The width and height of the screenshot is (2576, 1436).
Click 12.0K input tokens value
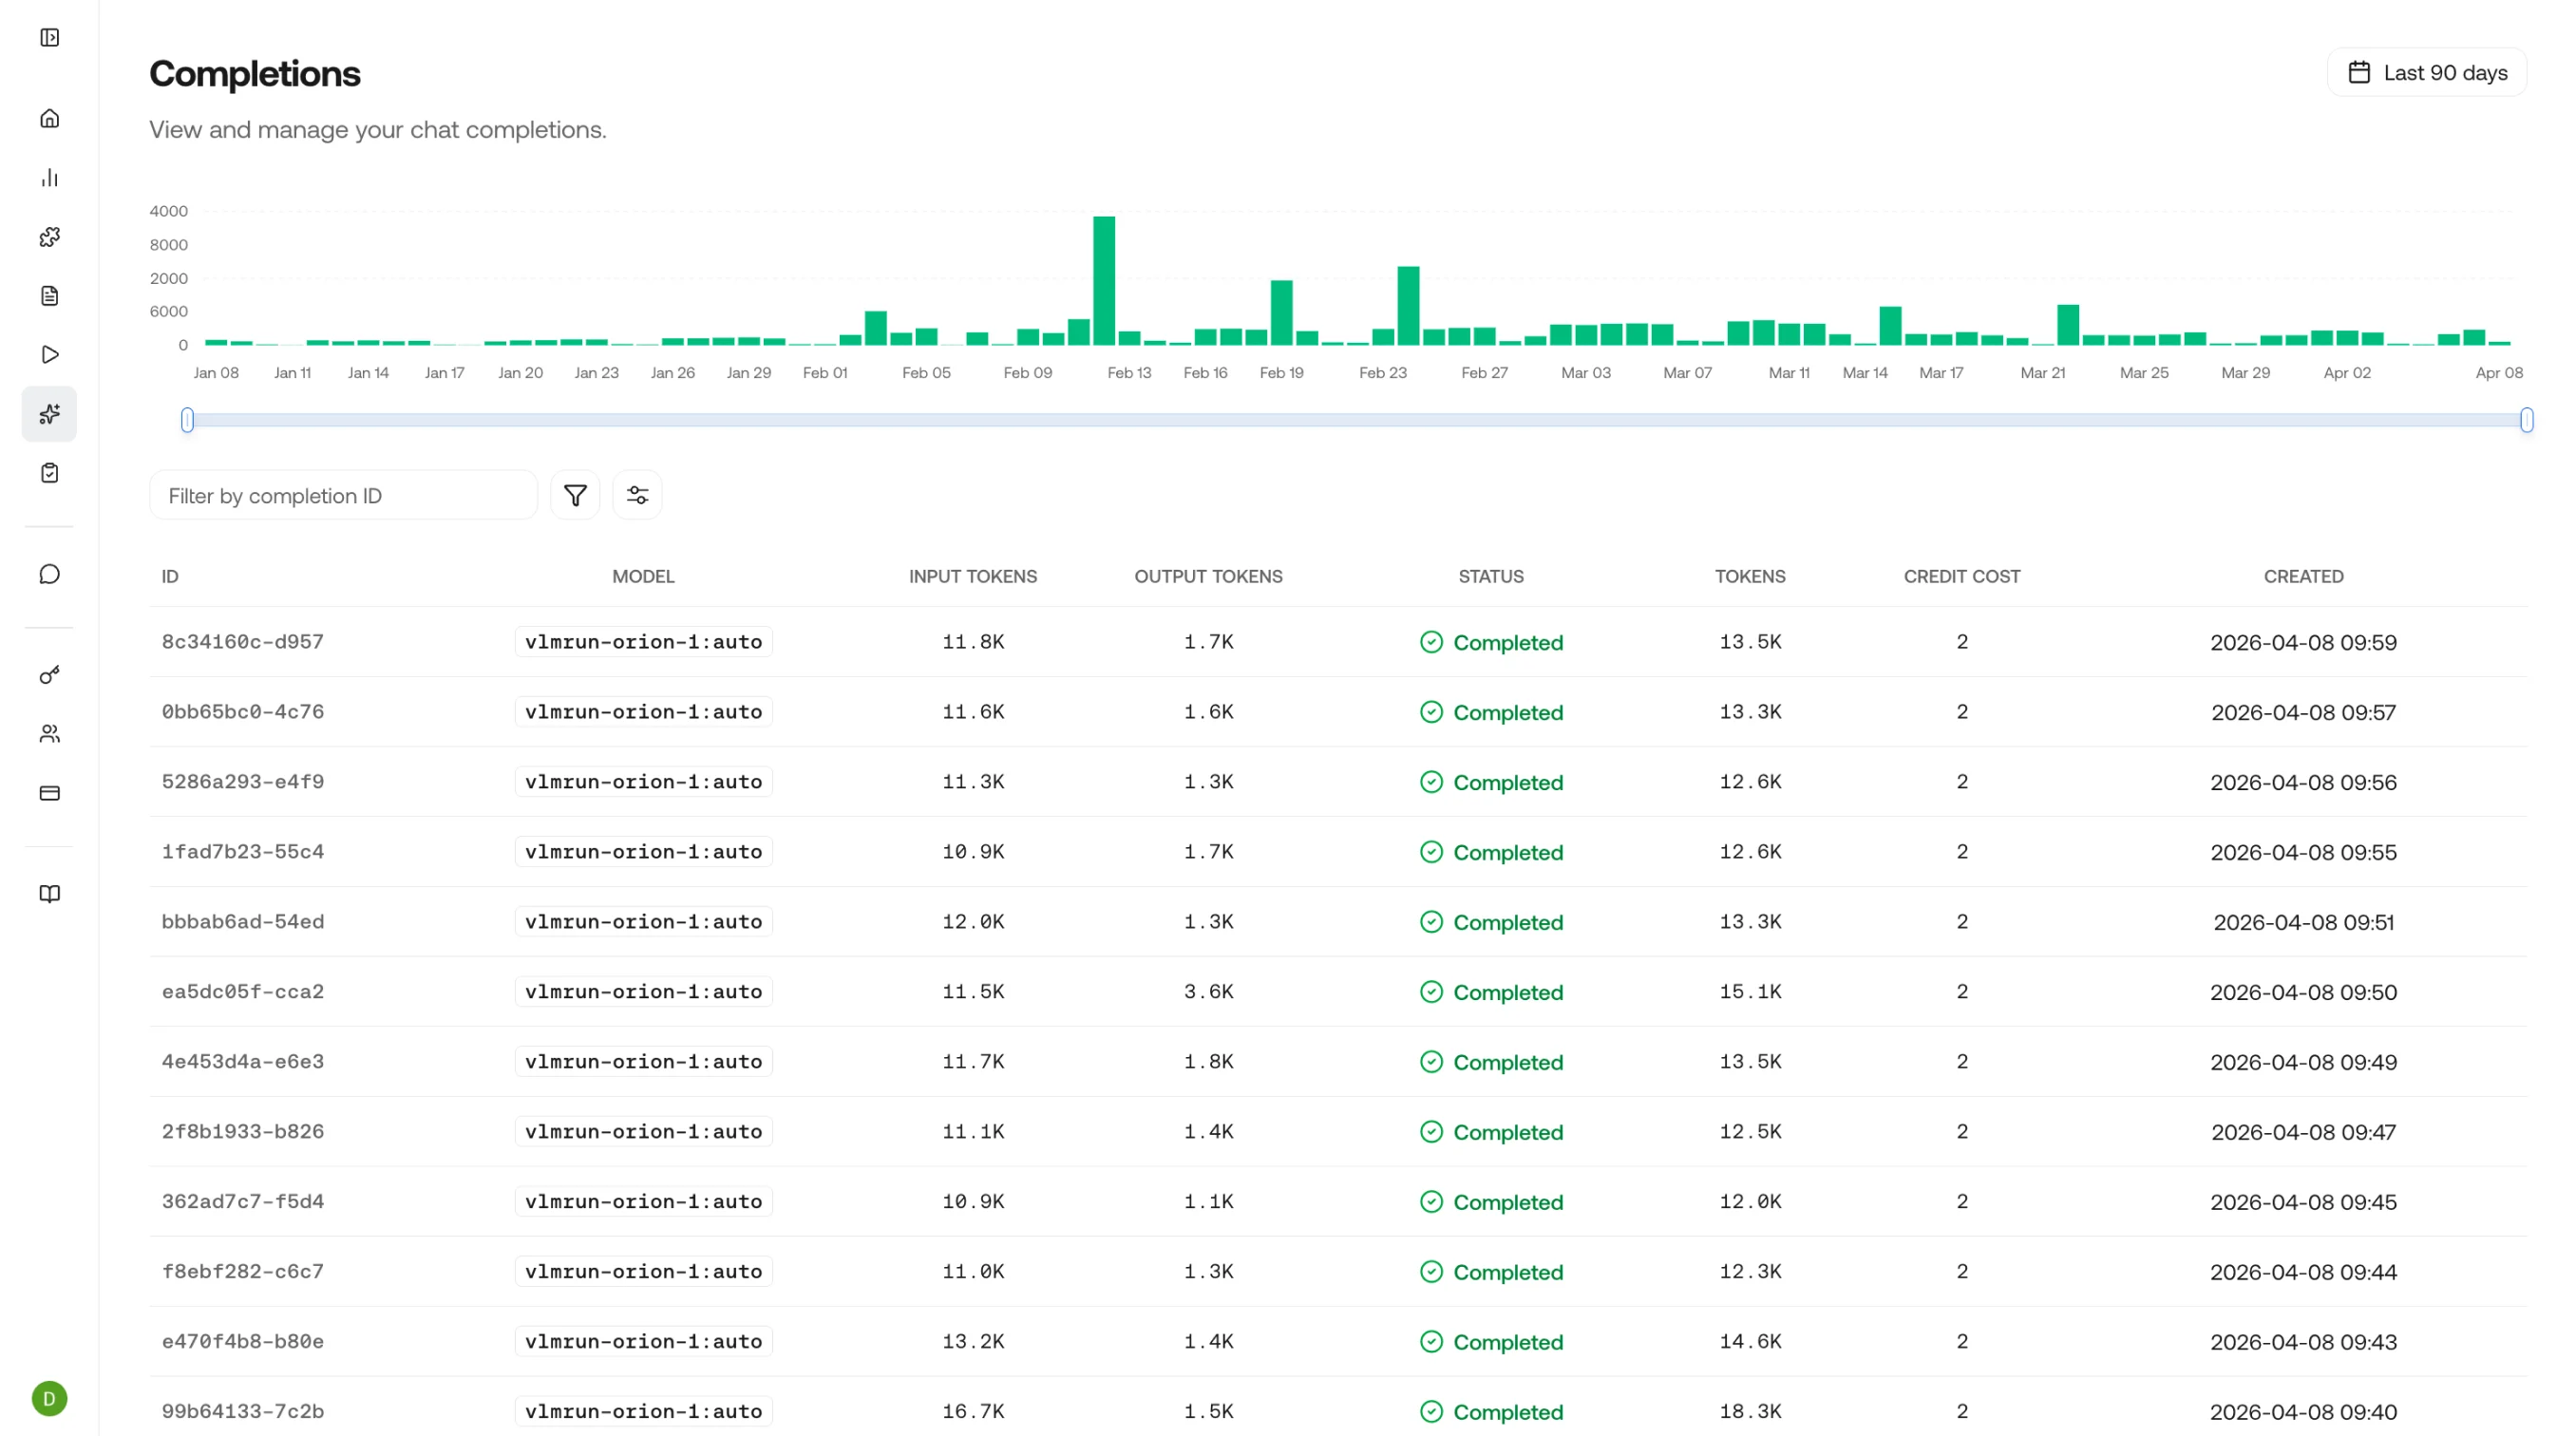point(973,922)
